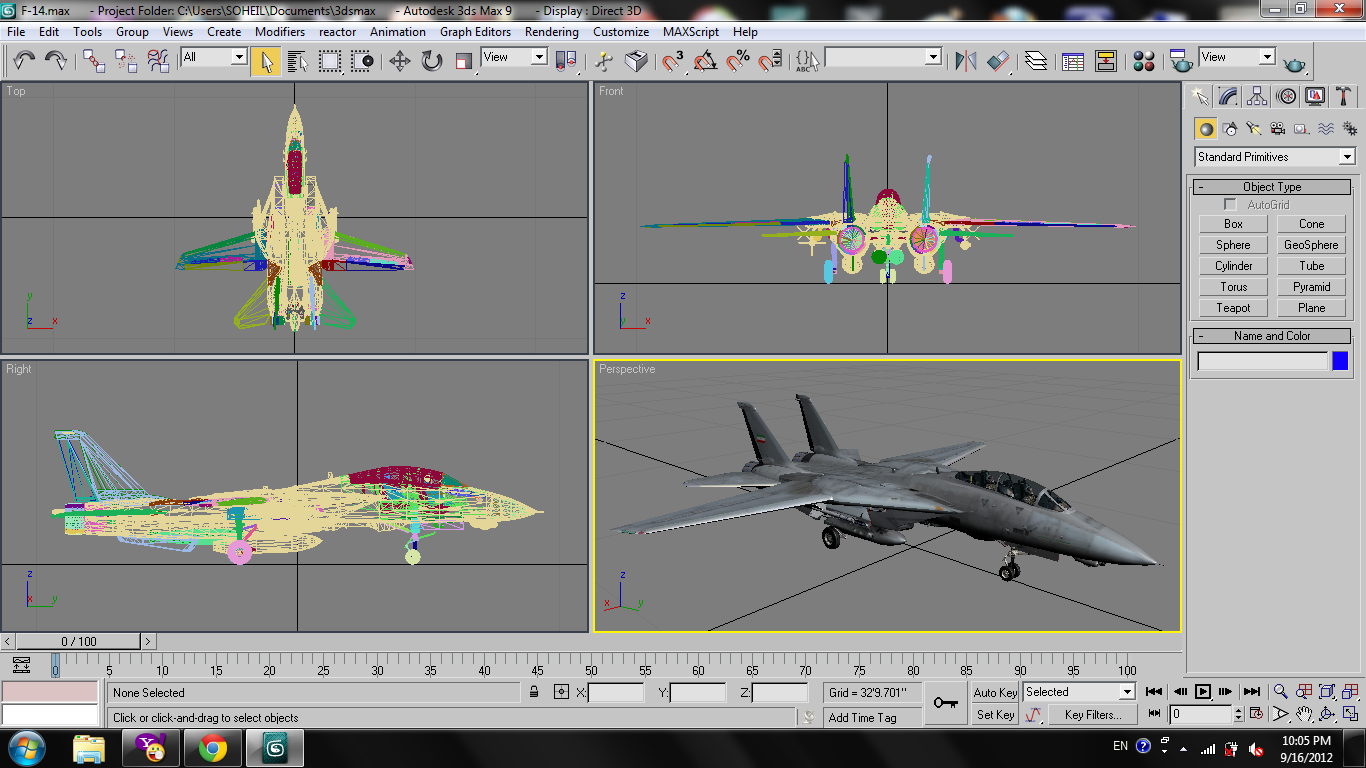Activate the Select and Move tool

(x=400, y=61)
